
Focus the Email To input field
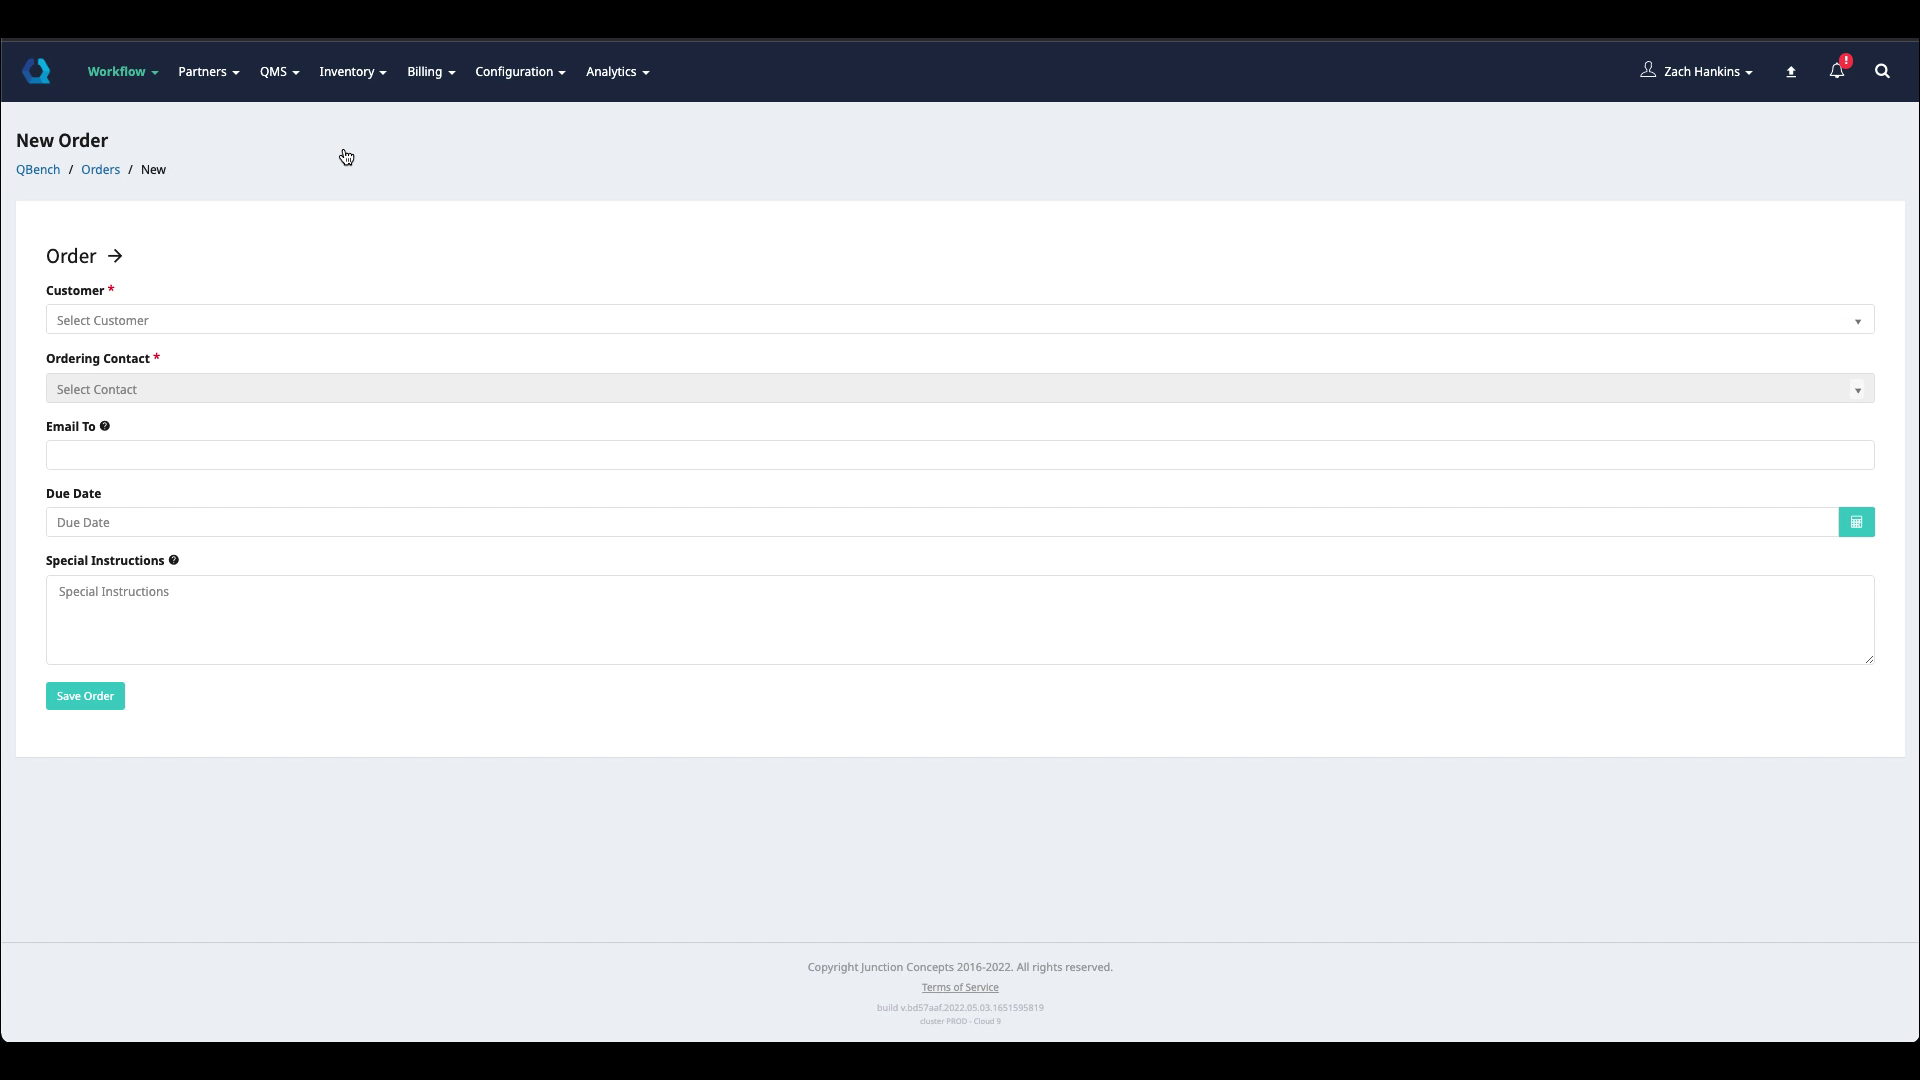point(959,456)
